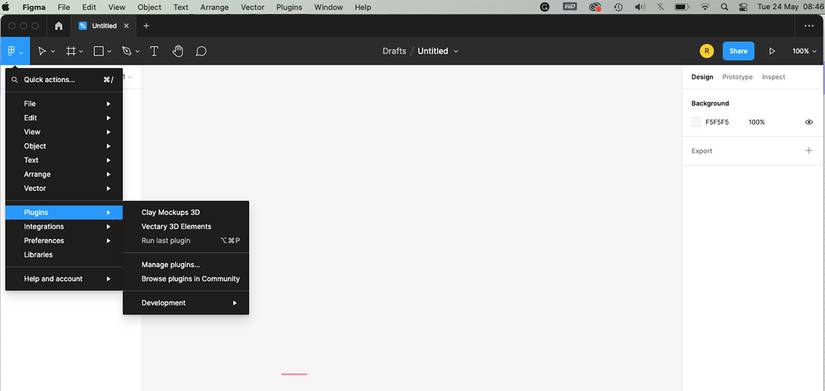Click the volume icon in menu bar
825x391 pixels.
[x=640, y=7]
